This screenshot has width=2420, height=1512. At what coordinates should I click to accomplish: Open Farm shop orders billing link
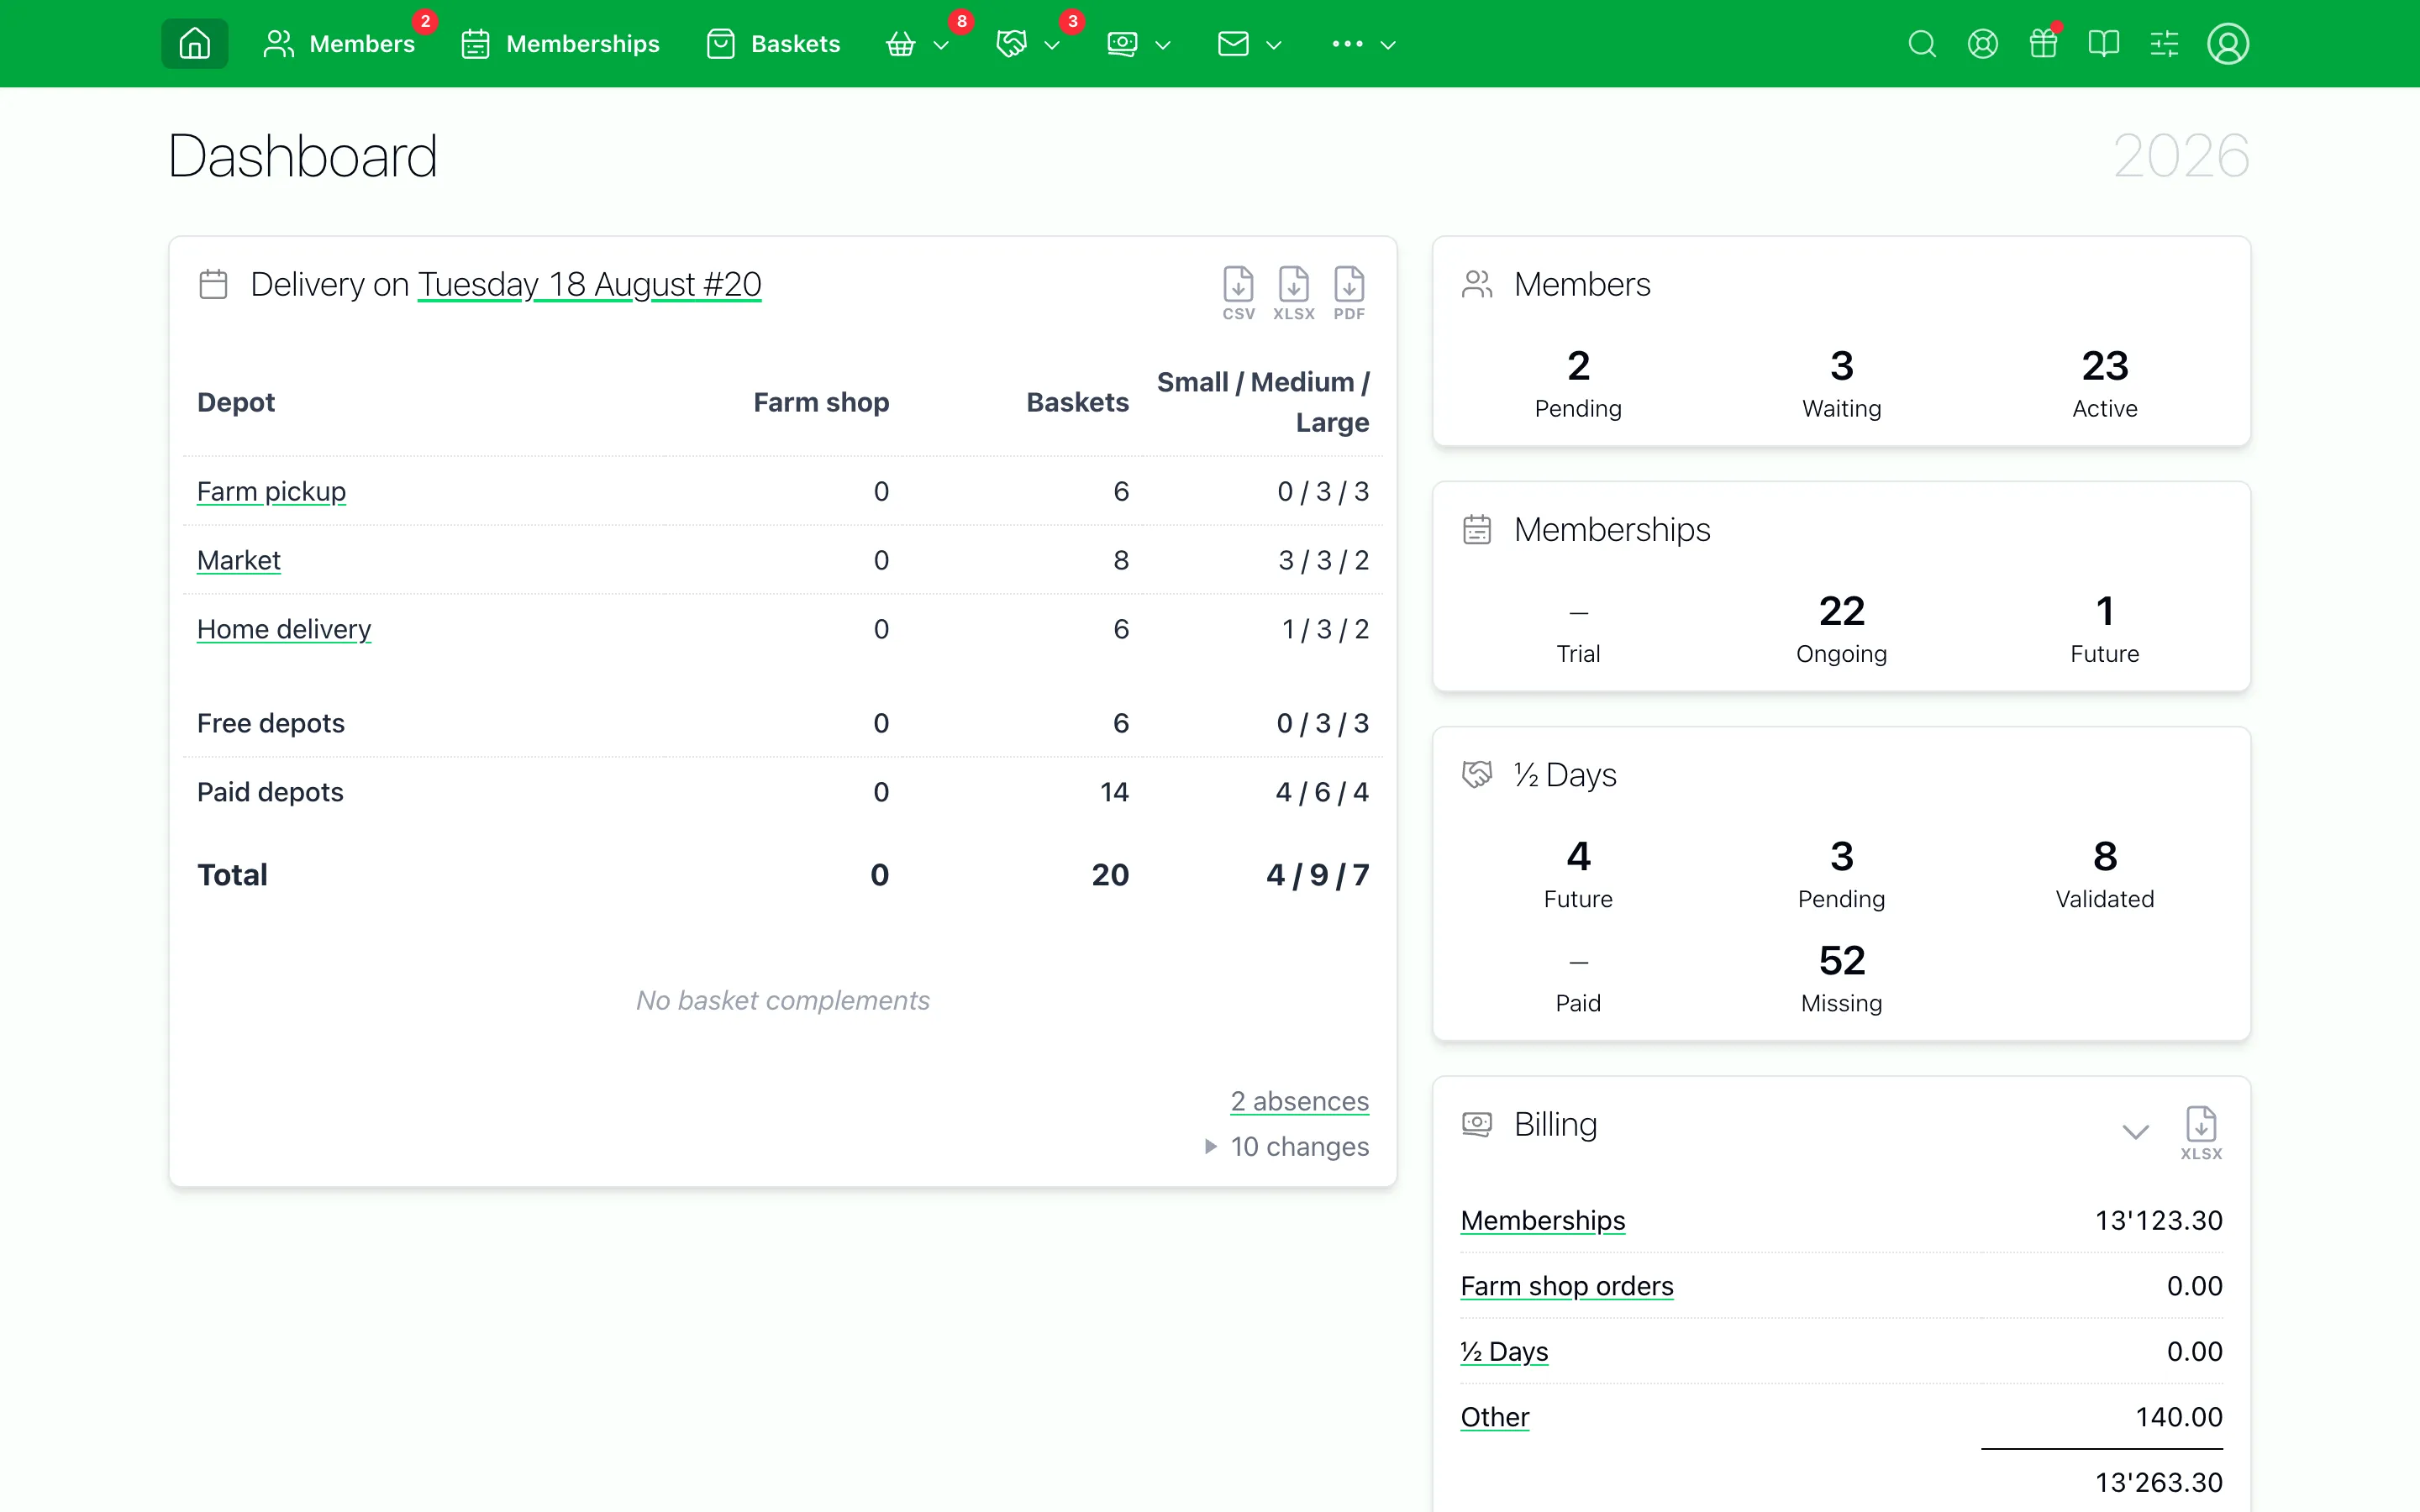pyautogui.click(x=1566, y=1286)
